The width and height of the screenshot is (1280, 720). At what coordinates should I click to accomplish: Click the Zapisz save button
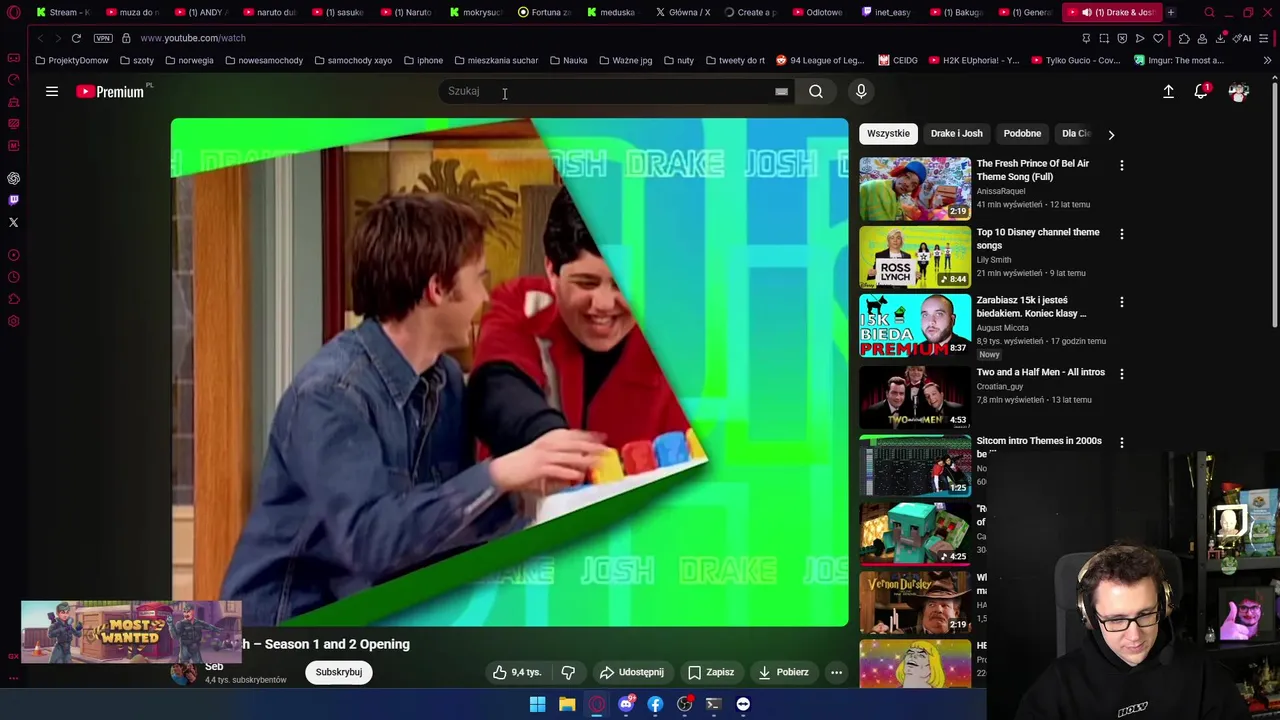point(711,672)
